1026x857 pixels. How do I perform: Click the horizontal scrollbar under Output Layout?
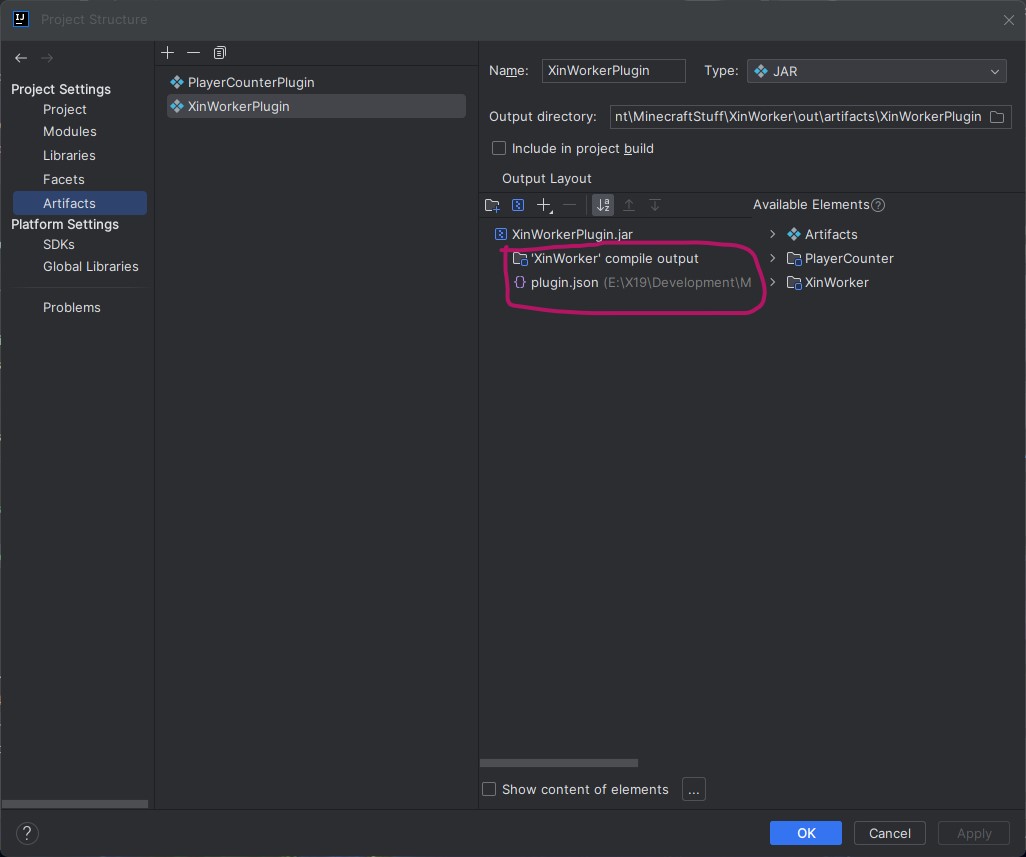tap(559, 763)
